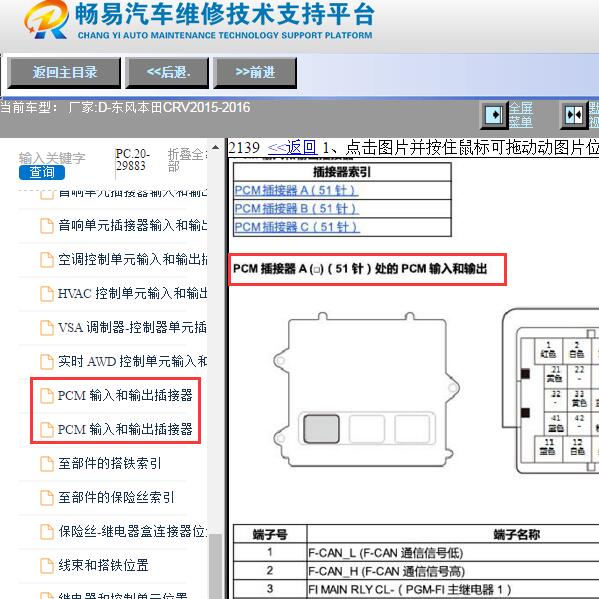599x599 pixels.
Task: Focus the 输入关键字 keyword search field
Action: pyautogui.click(x=52, y=158)
